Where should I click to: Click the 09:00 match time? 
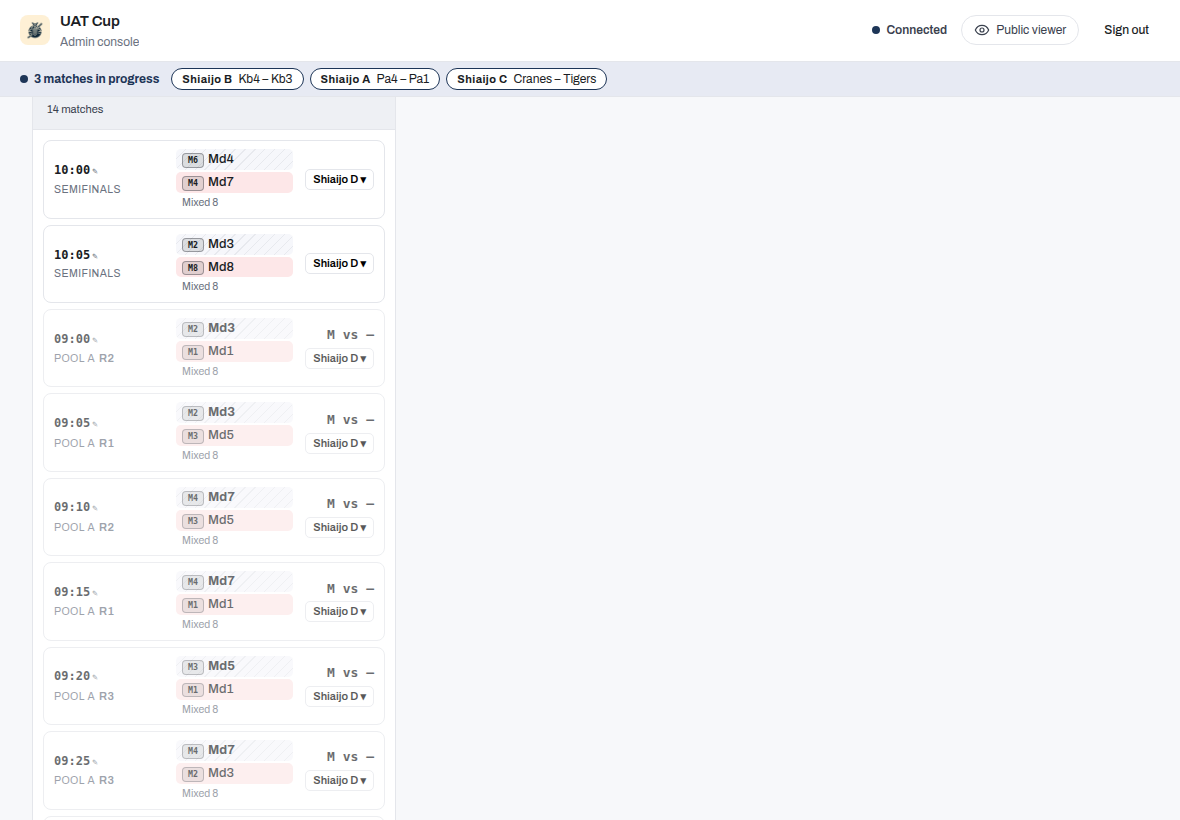point(72,339)
